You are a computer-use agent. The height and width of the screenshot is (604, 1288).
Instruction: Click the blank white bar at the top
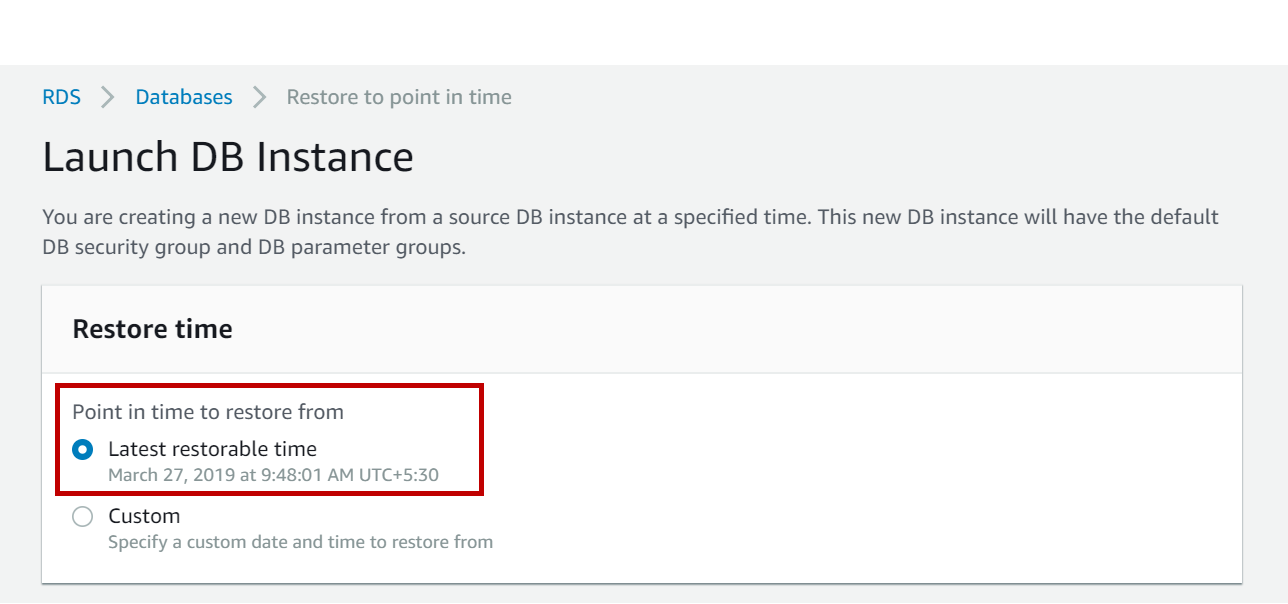(644, 32)
